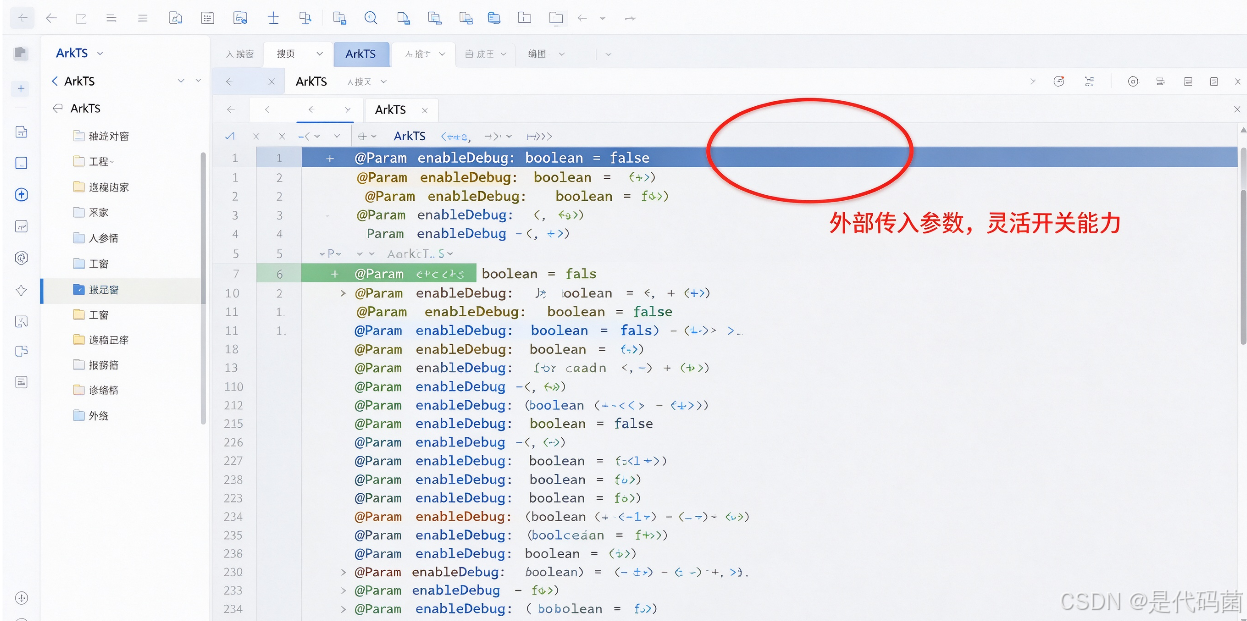Close the ArkTS editor tab in the lowest tab row
Viewport: 1247px width, 621px height.
tap(425, 110)
